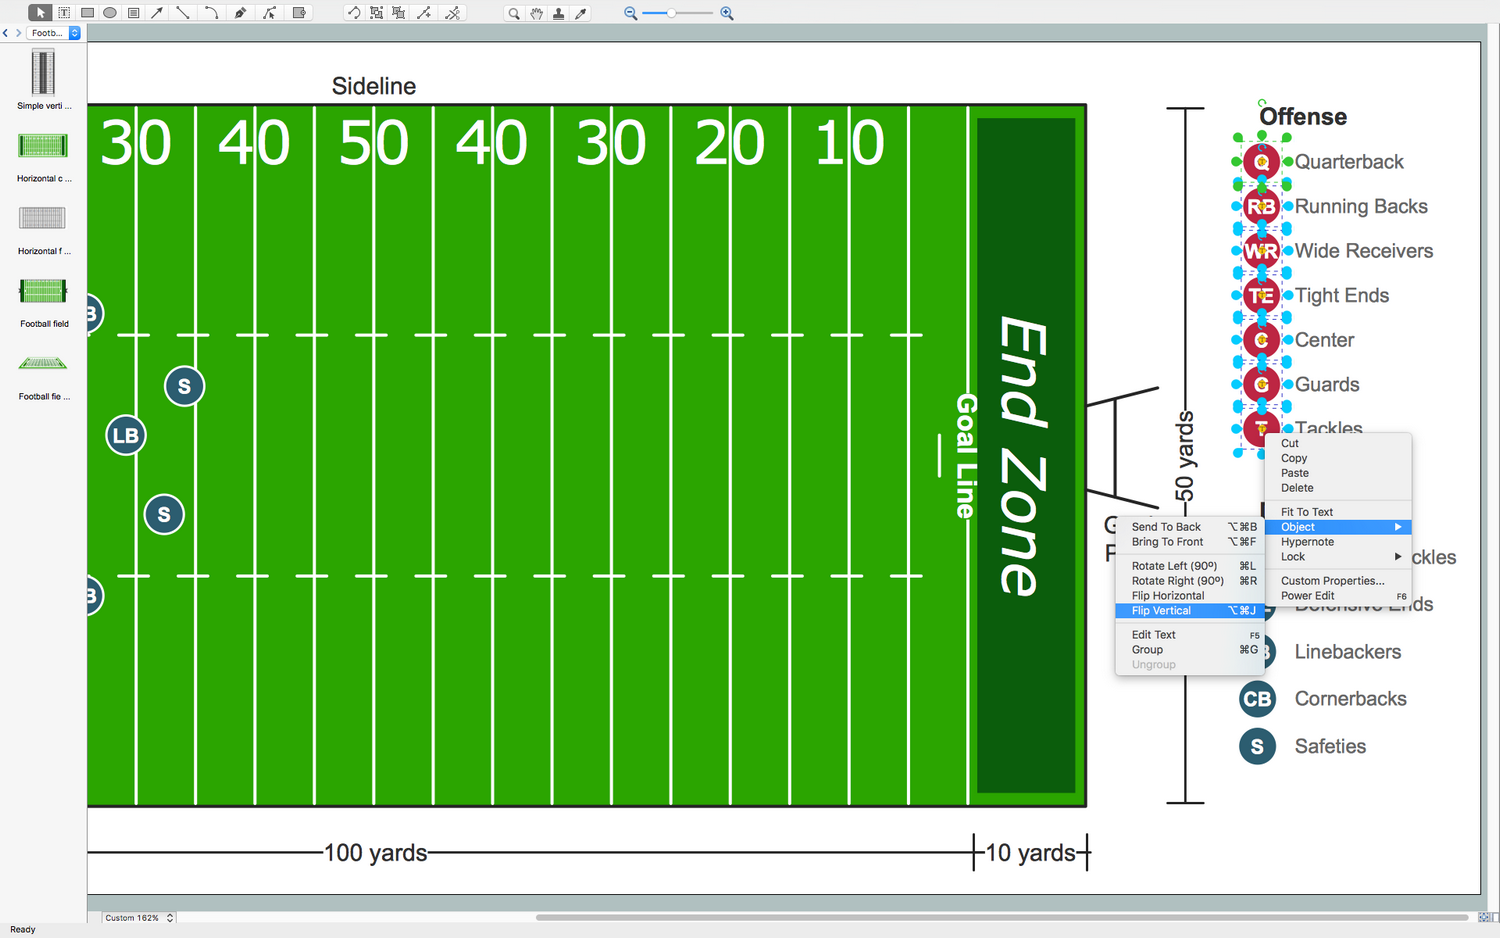The image size is (1500, 938).
Task: Expand the Object submenu arrow
Action: (1398, 527)
